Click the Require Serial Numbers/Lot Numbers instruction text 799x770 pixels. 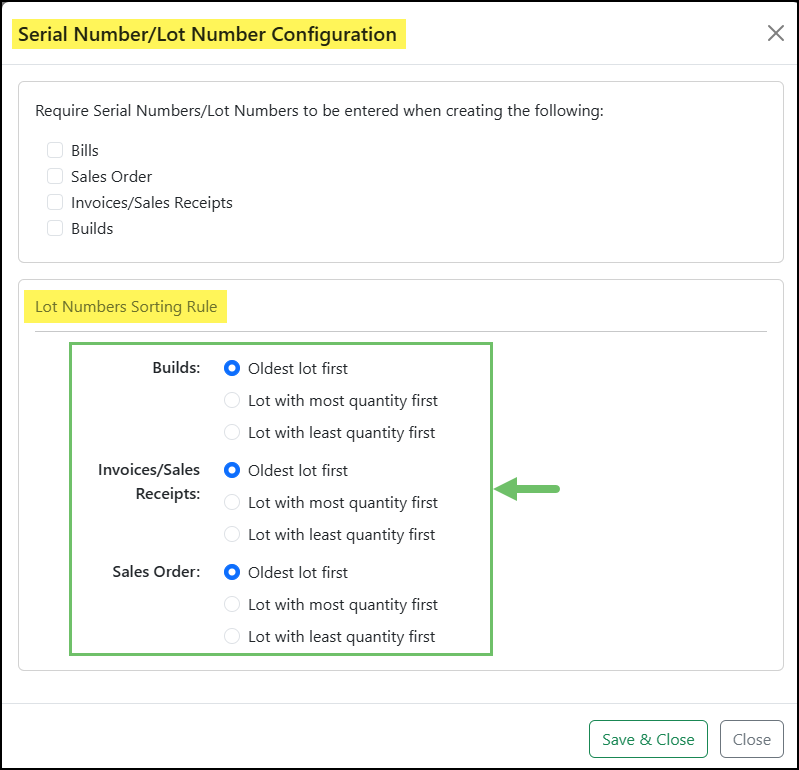click(x=319, y=111)
